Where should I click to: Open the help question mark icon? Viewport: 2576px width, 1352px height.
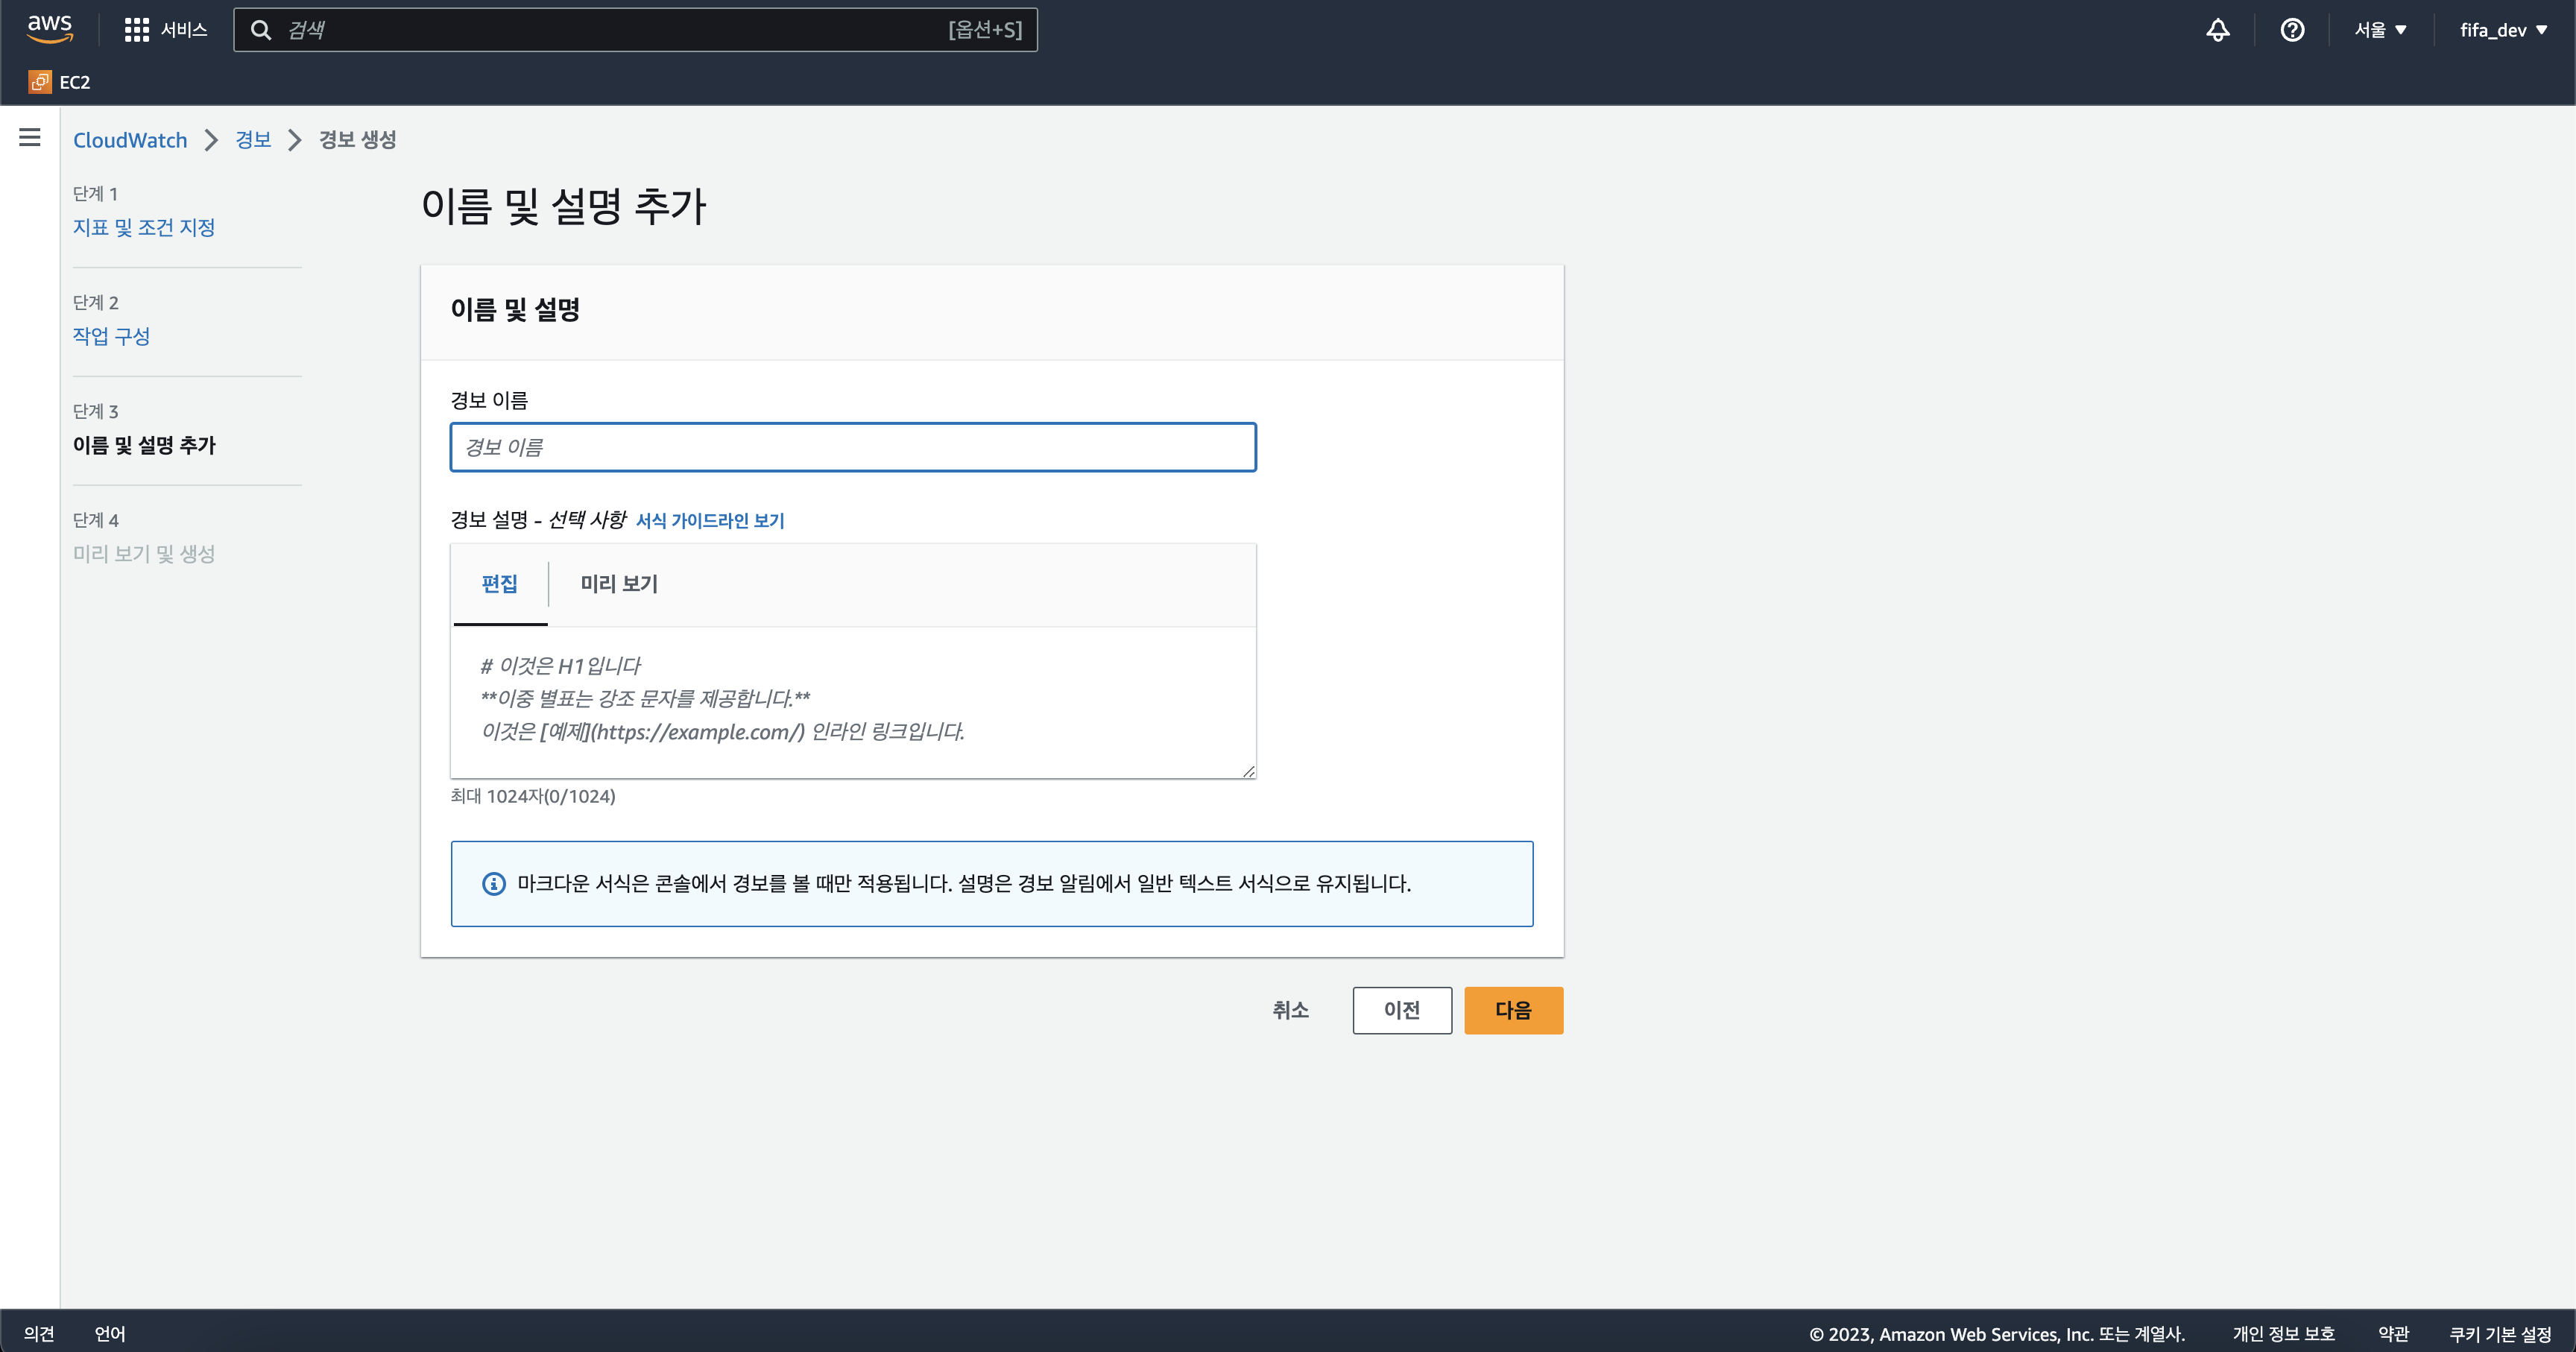coord(2292,30)
